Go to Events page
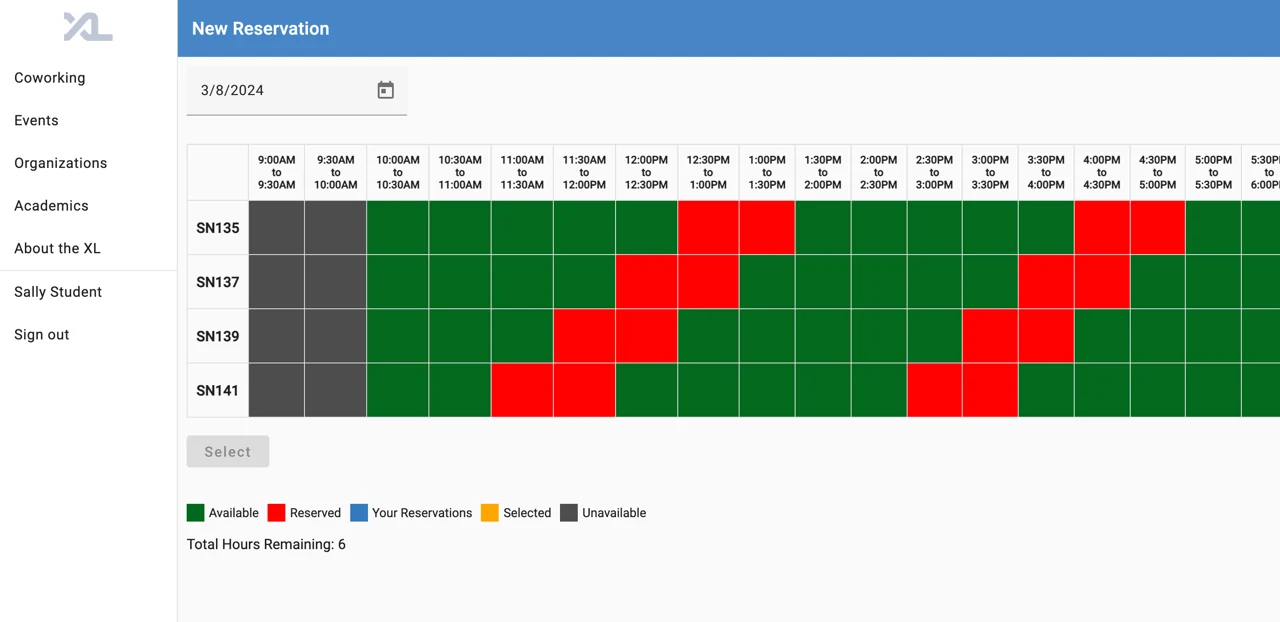This screenshot has height=622, width=1280. point(36,121)
